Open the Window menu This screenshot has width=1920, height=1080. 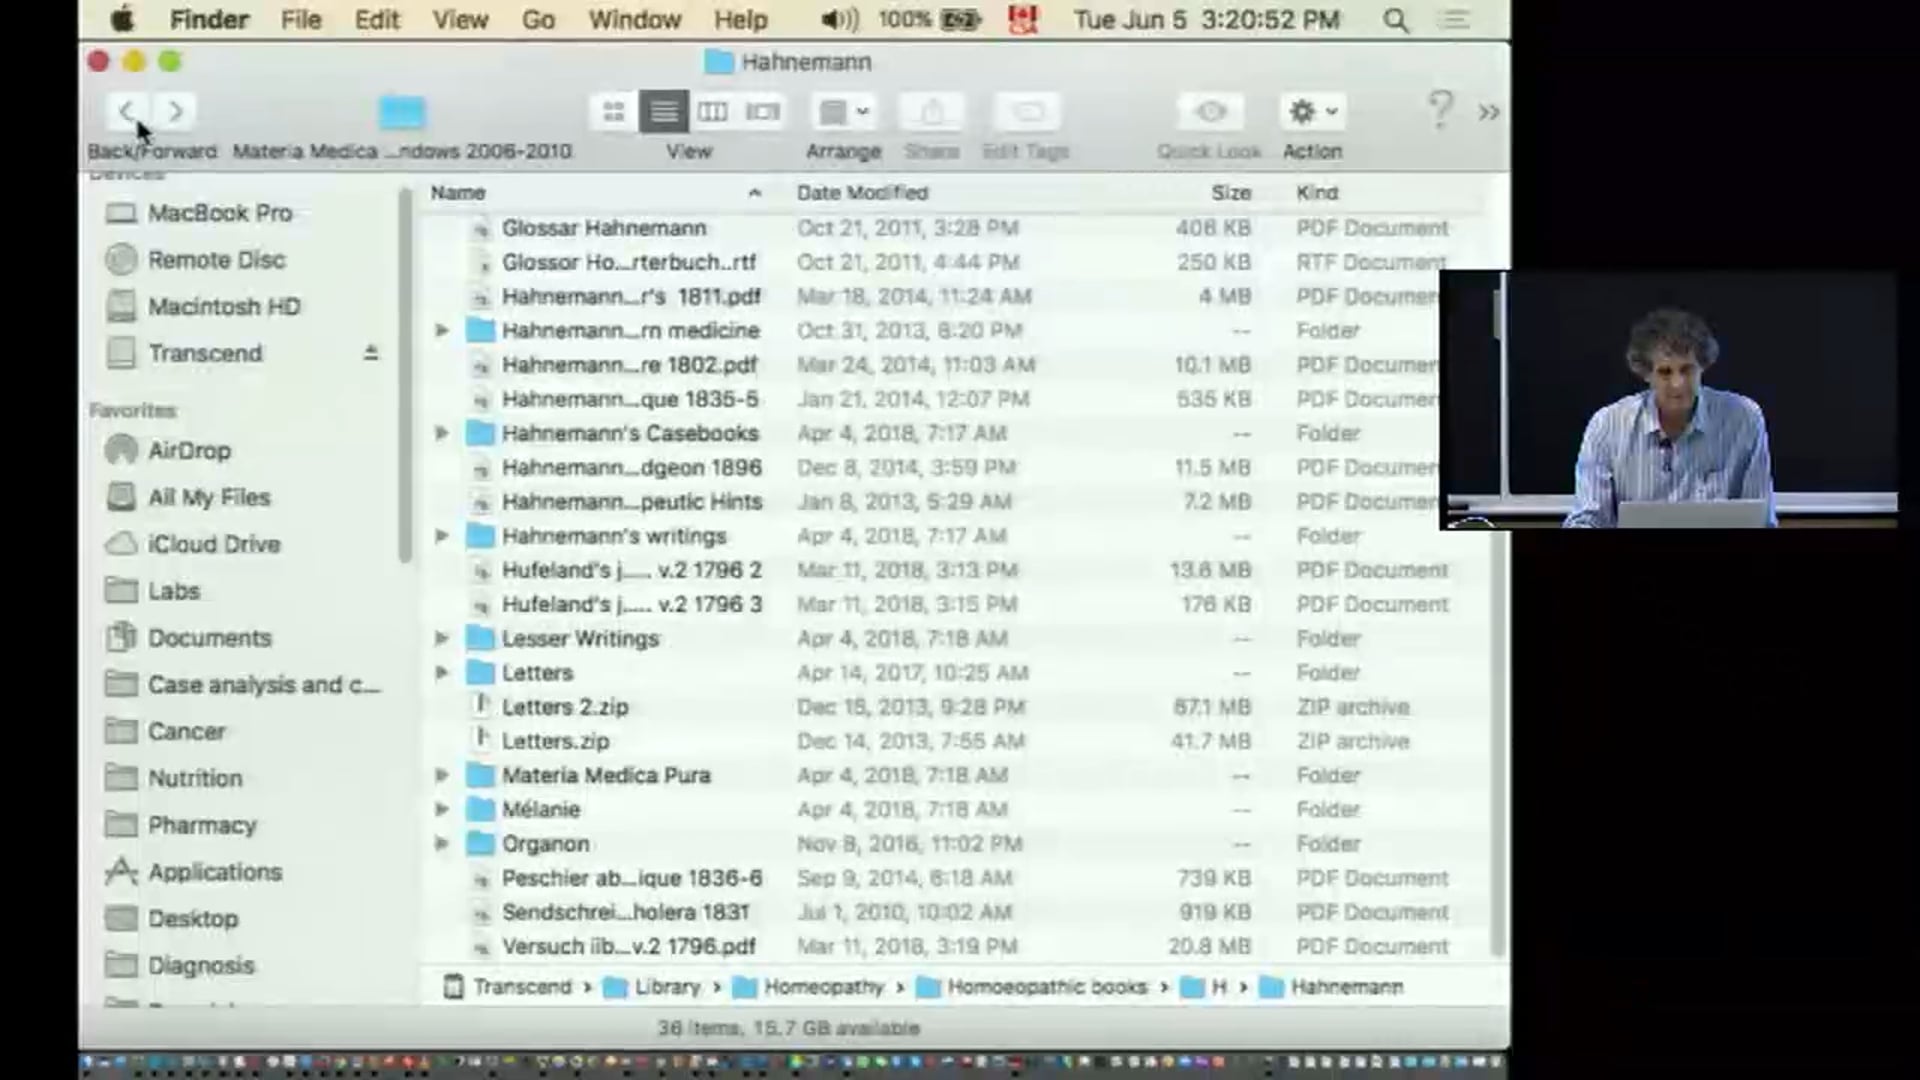tap(634, 20)
